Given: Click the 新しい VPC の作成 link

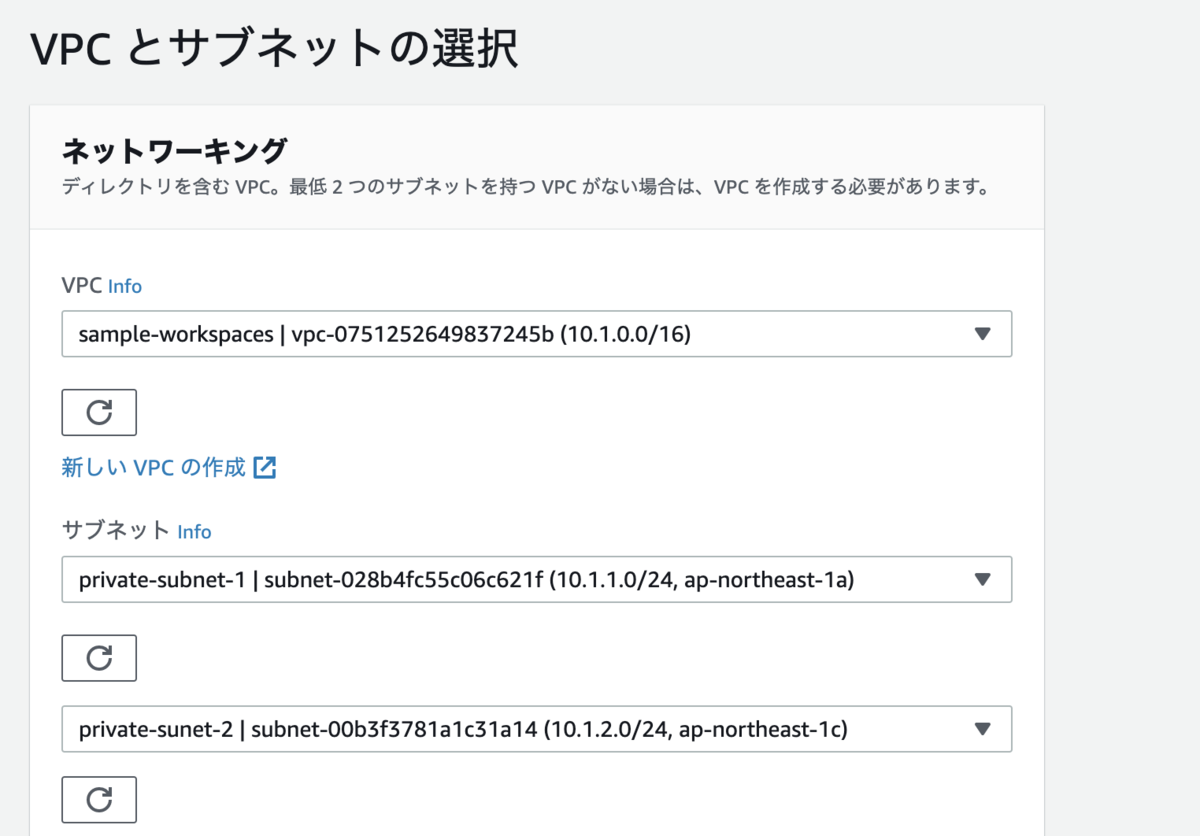Looking at the screenshot, I should (150, 466).
